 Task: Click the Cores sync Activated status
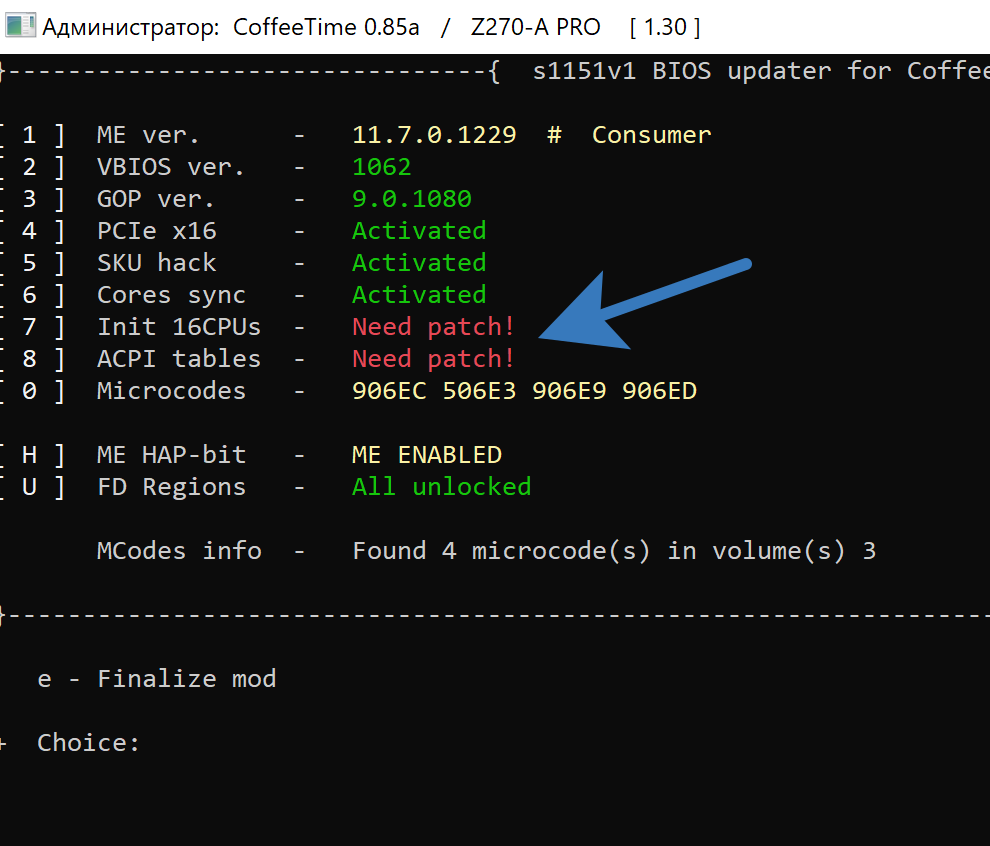click(x=419, y=295)
